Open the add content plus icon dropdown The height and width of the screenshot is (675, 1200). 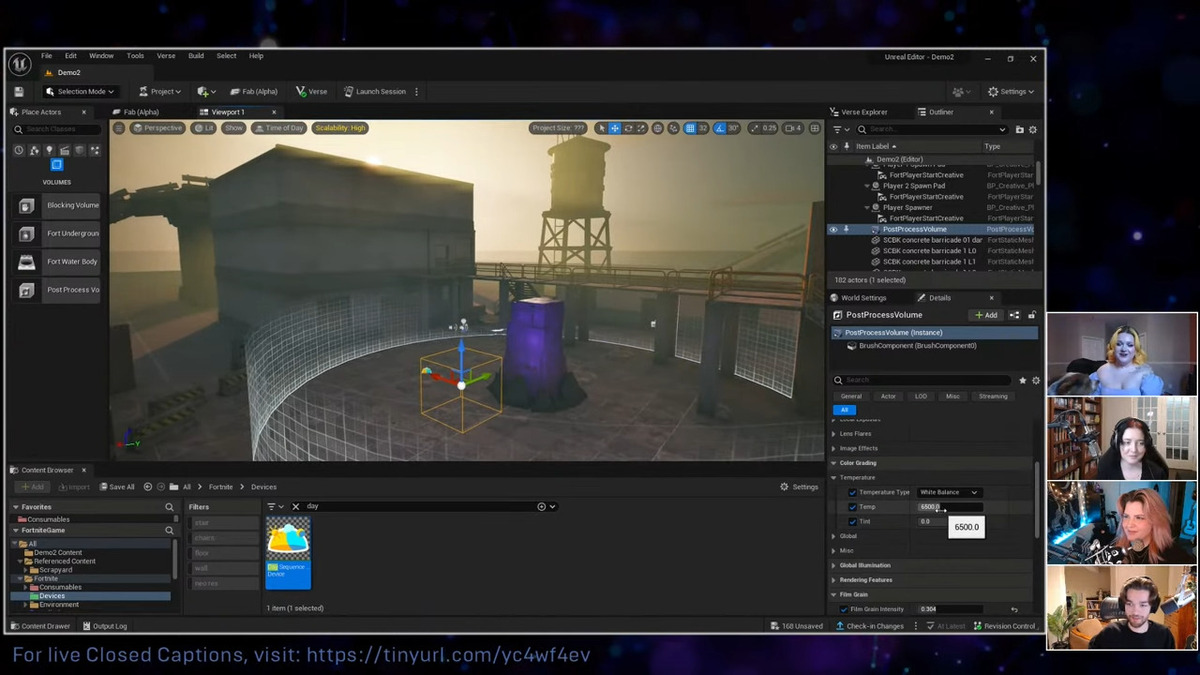[x=205, y=91]
